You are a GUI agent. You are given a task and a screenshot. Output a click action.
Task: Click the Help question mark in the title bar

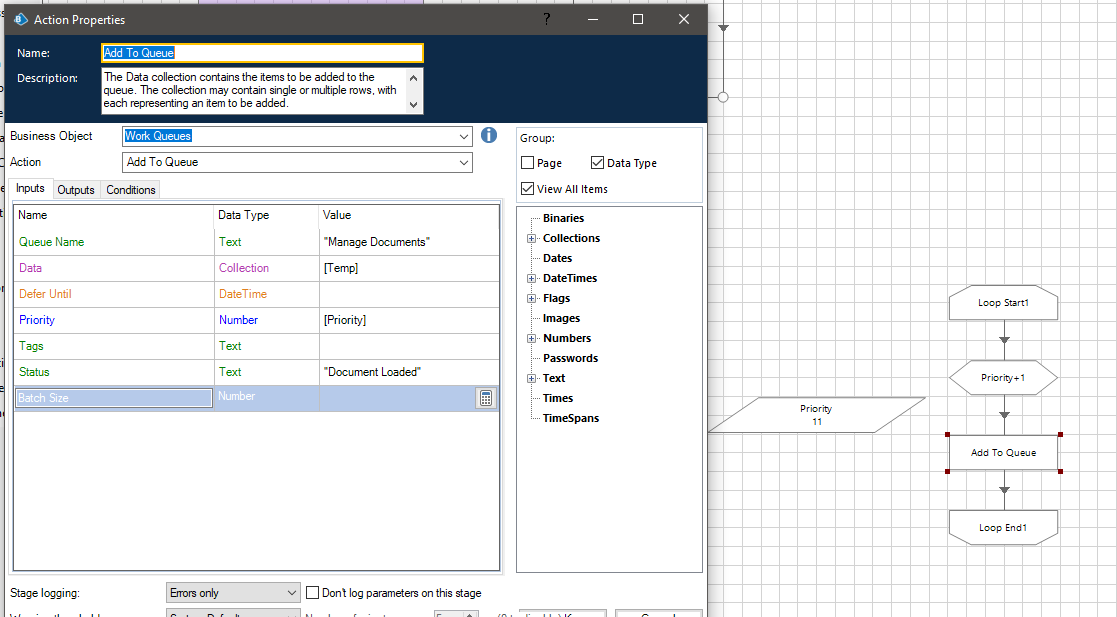pyautogui.click(x=546, y=19)
